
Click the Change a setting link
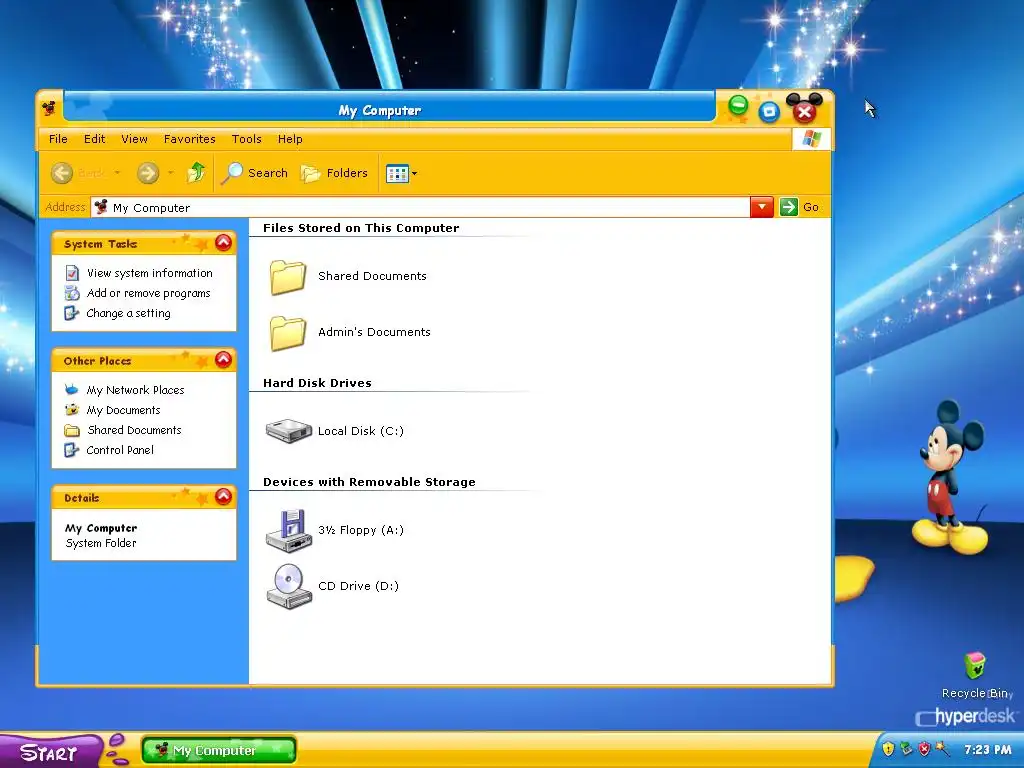128,313
